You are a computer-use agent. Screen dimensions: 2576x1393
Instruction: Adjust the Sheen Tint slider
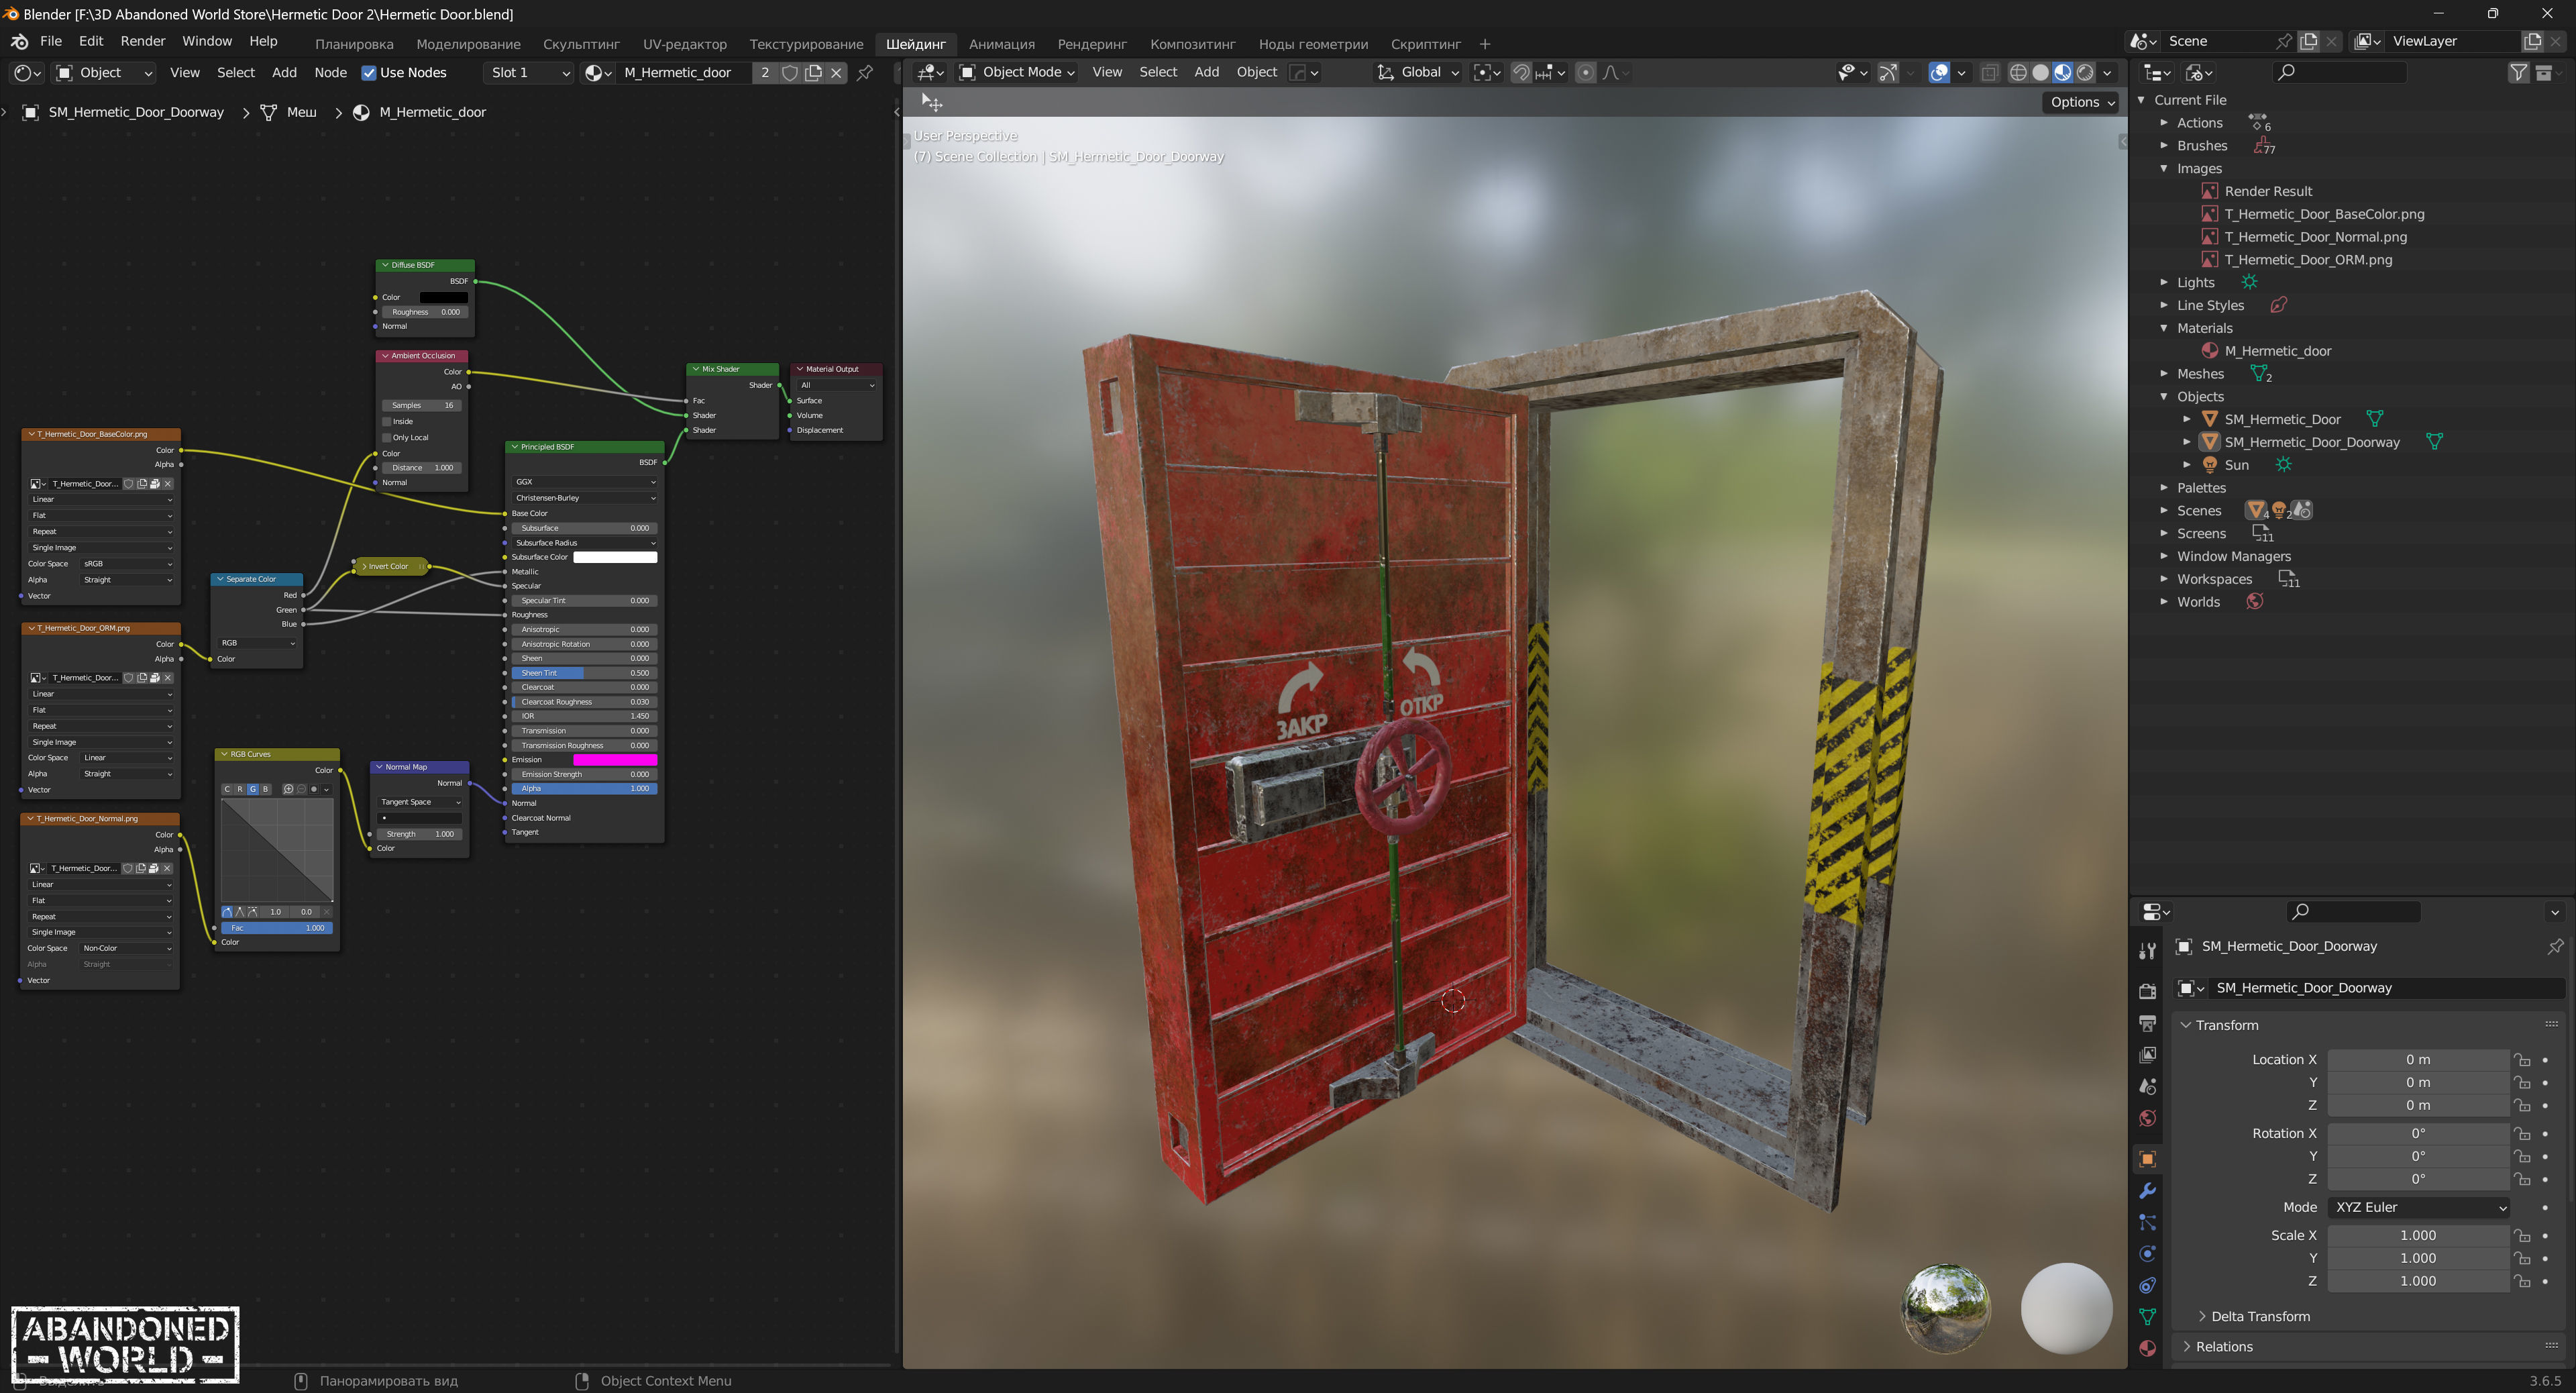pyautogui.click(x=584, y=673)
